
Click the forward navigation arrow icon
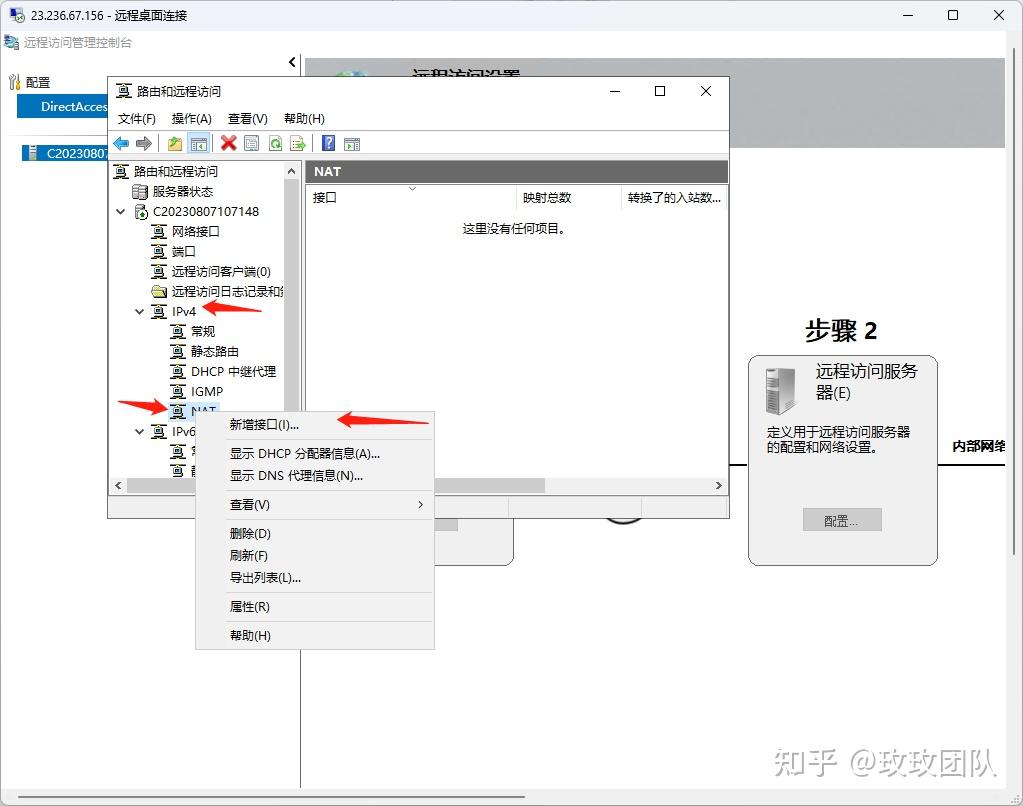coord(143,143)
